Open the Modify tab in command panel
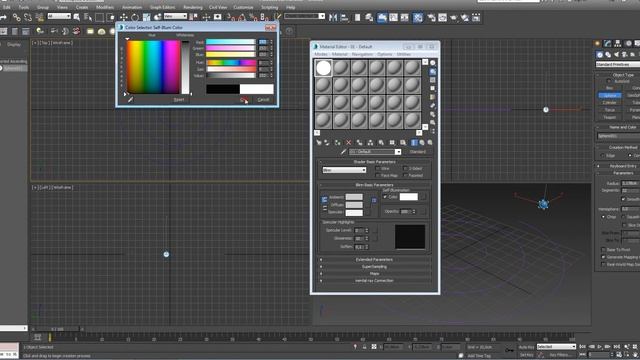The image size is (640, 360). (x=608, y=43)
